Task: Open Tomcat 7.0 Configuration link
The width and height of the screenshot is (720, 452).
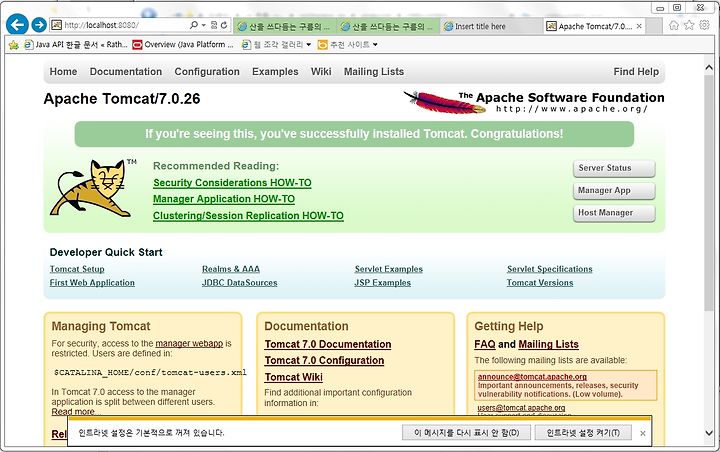Action: 324,361
